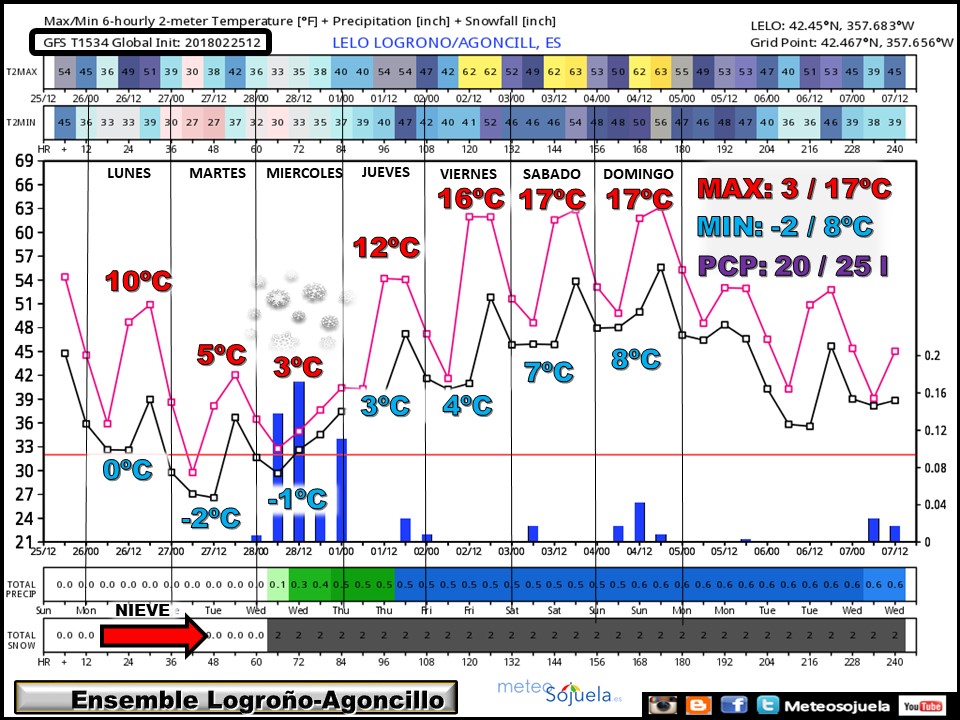Click the Grid Point coordinates line
The height and width of the screenshot is (720, 960).
click(852, 42)
